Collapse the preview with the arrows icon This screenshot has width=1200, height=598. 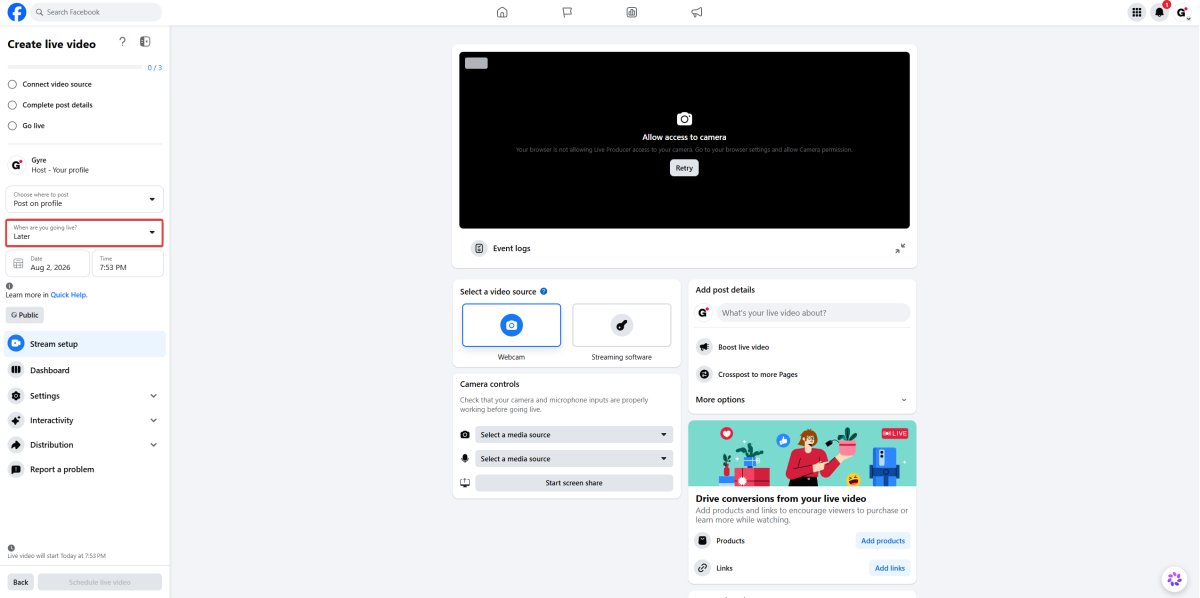coord(900,248)
